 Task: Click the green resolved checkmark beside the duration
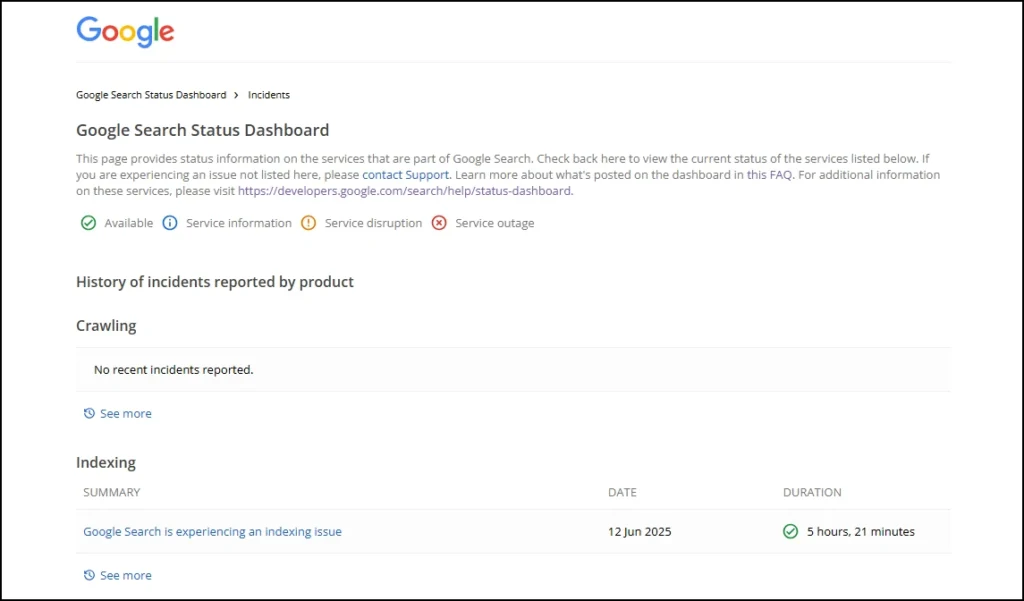pyautogui.click(x=791, y=532)
